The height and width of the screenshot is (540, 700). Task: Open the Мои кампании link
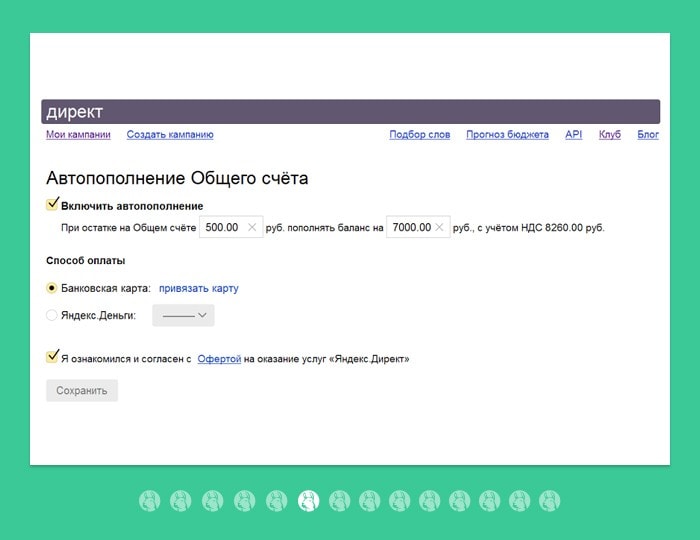(78, 134)
